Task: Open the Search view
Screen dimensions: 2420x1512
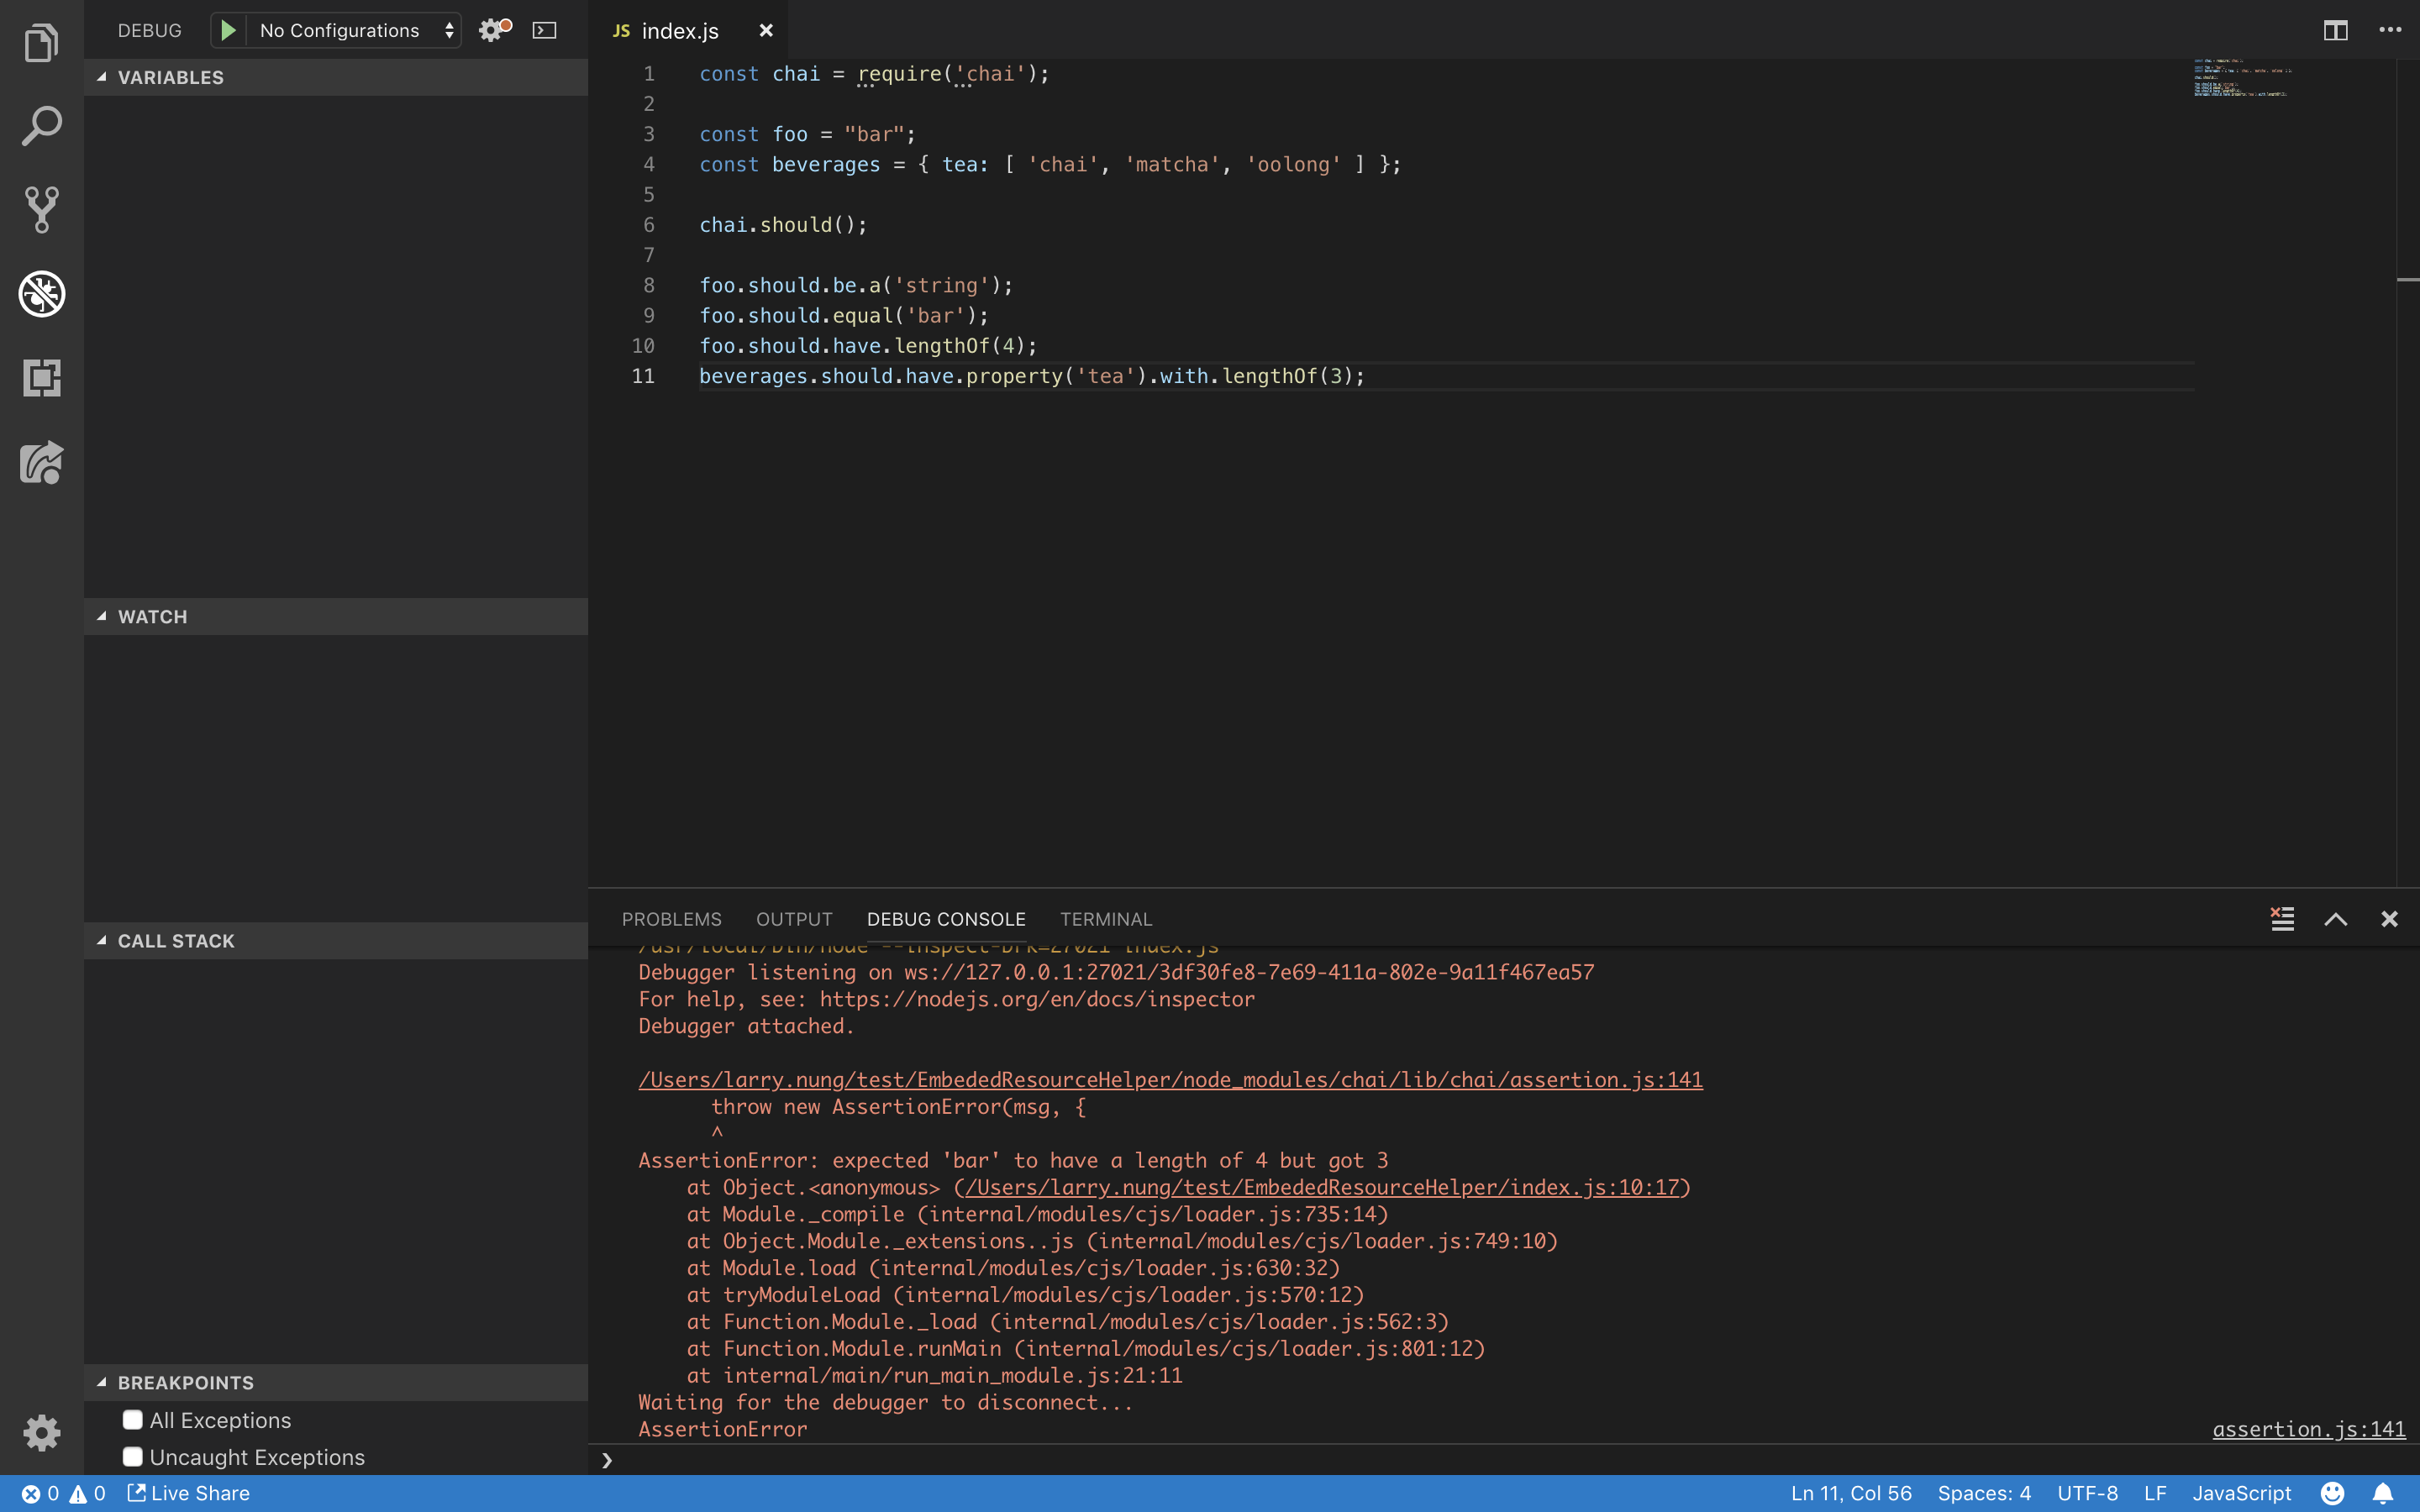Action: [x=41, y=126]
